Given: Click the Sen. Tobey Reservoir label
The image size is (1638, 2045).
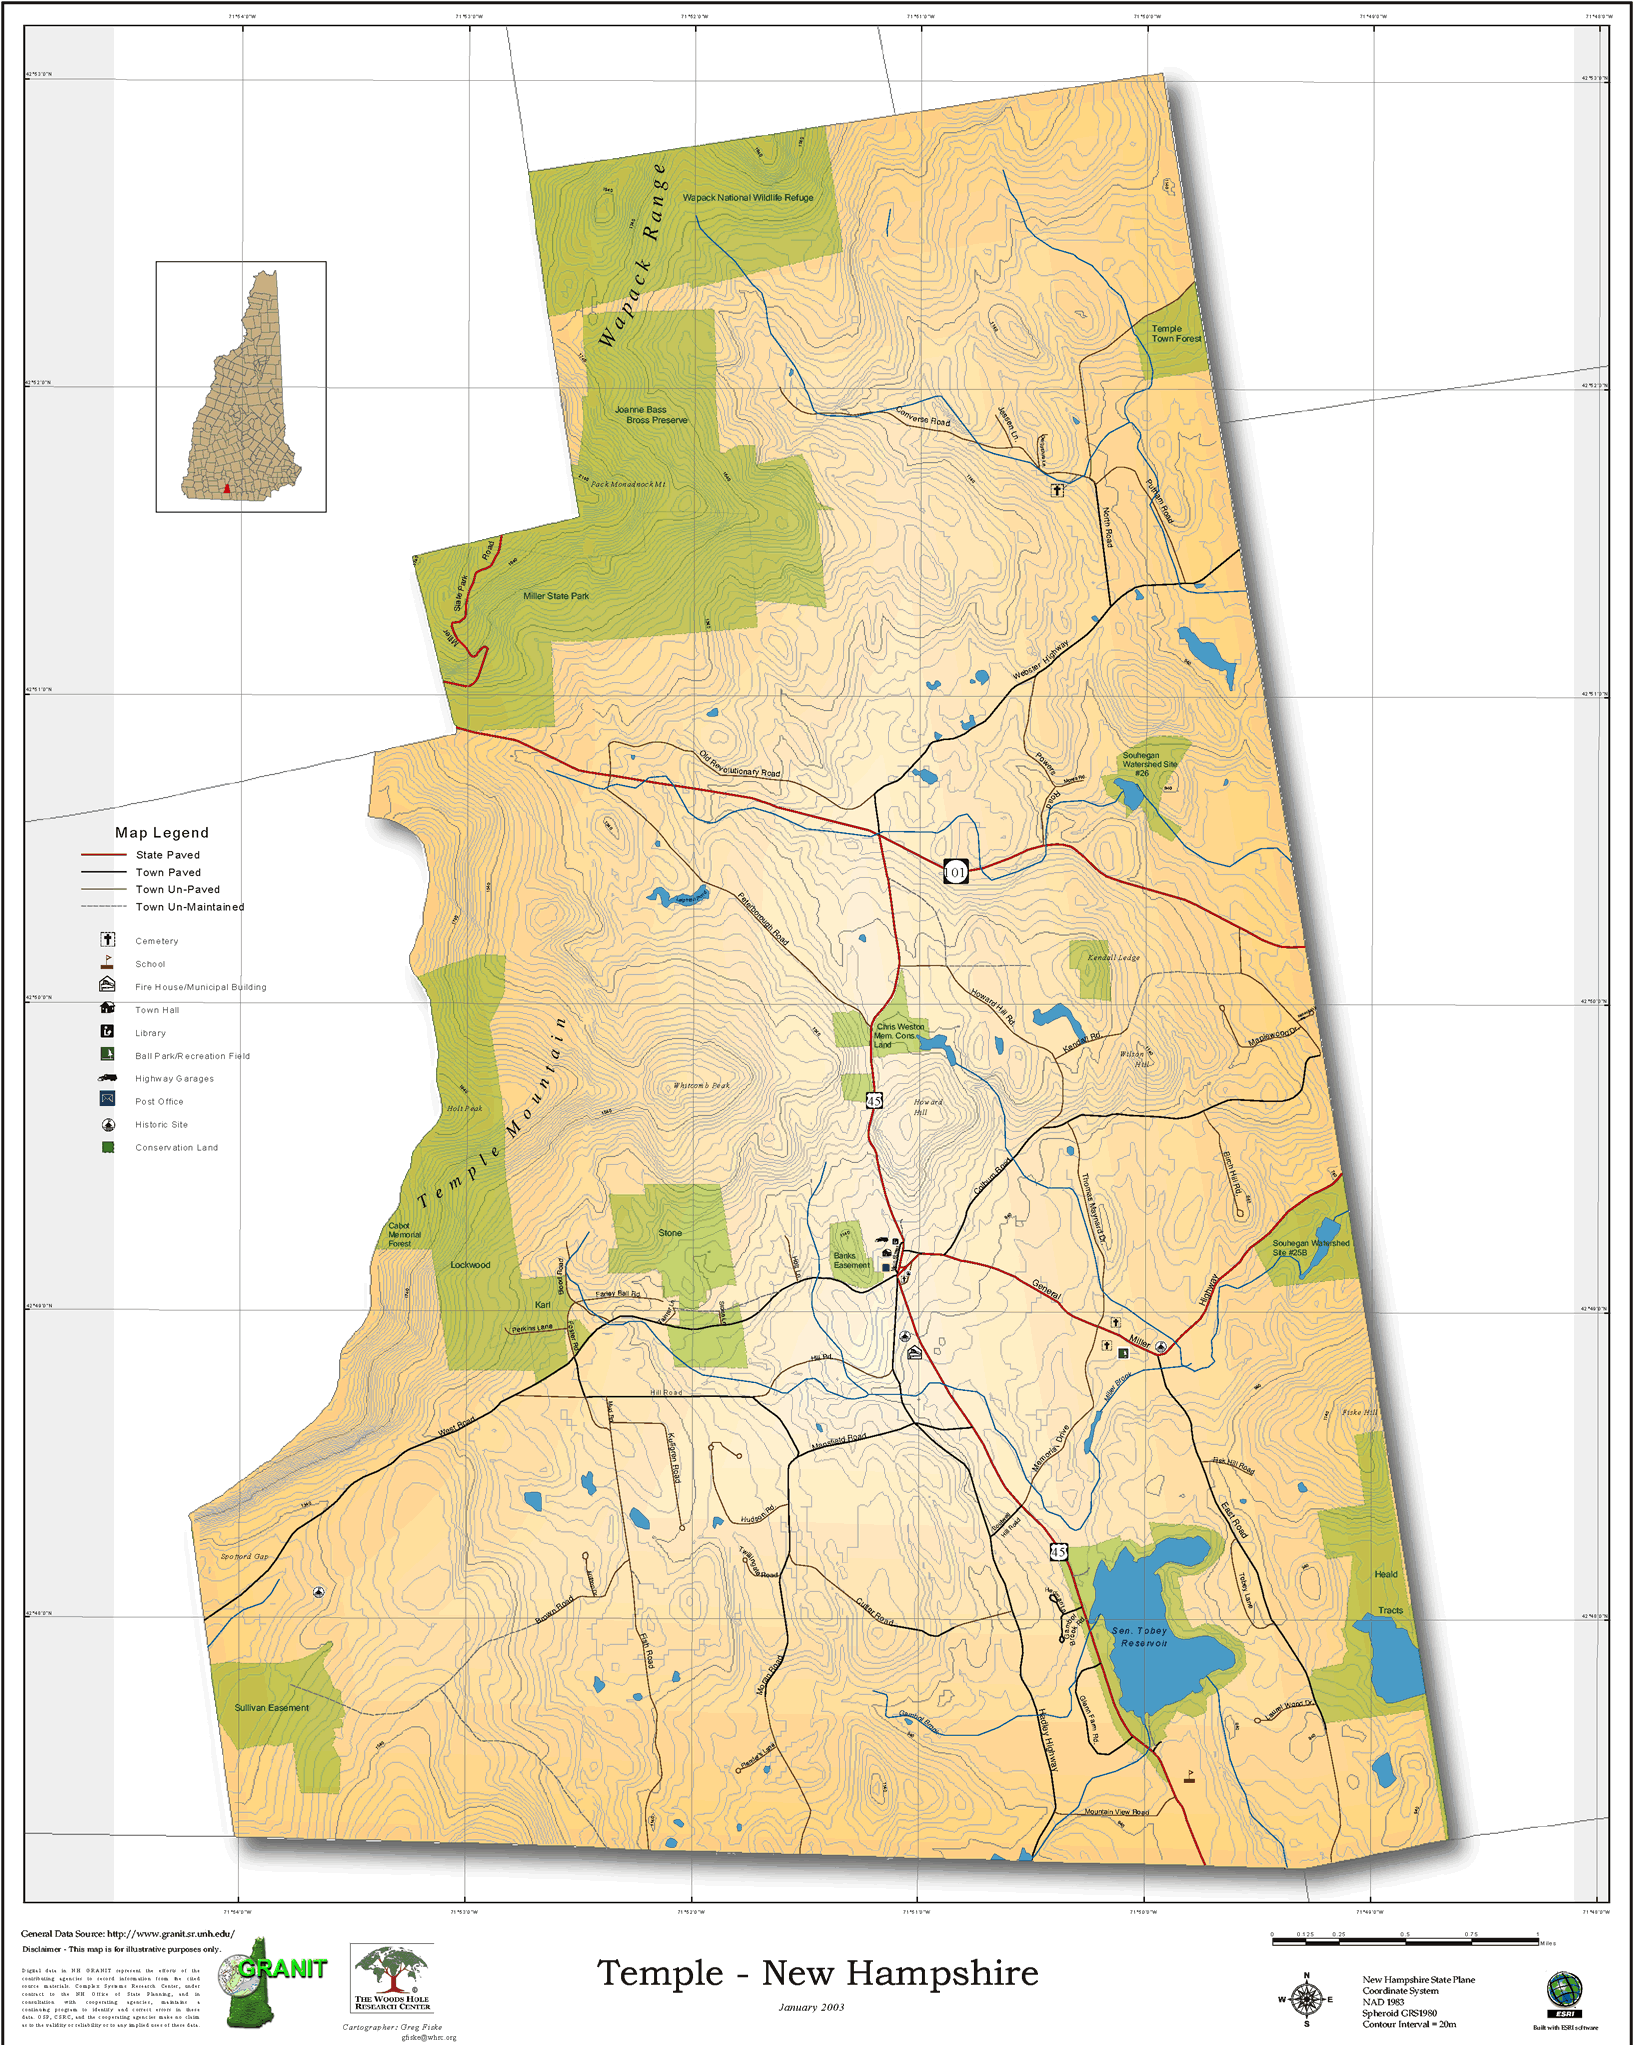Looking at the screenshot, I should pyautogui.click(x=1140, y=1636).
